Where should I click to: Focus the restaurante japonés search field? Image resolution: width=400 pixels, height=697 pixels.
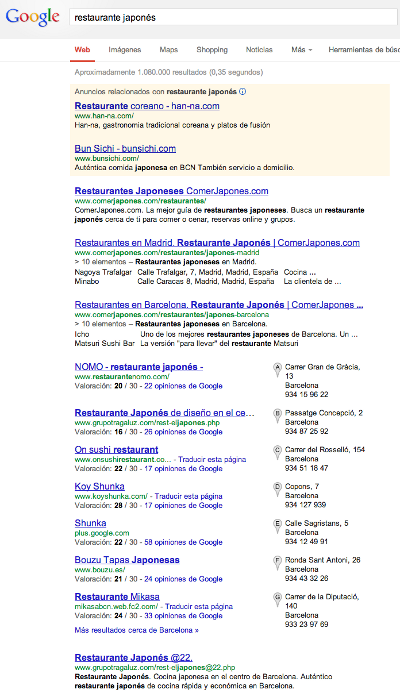(233, 18)
